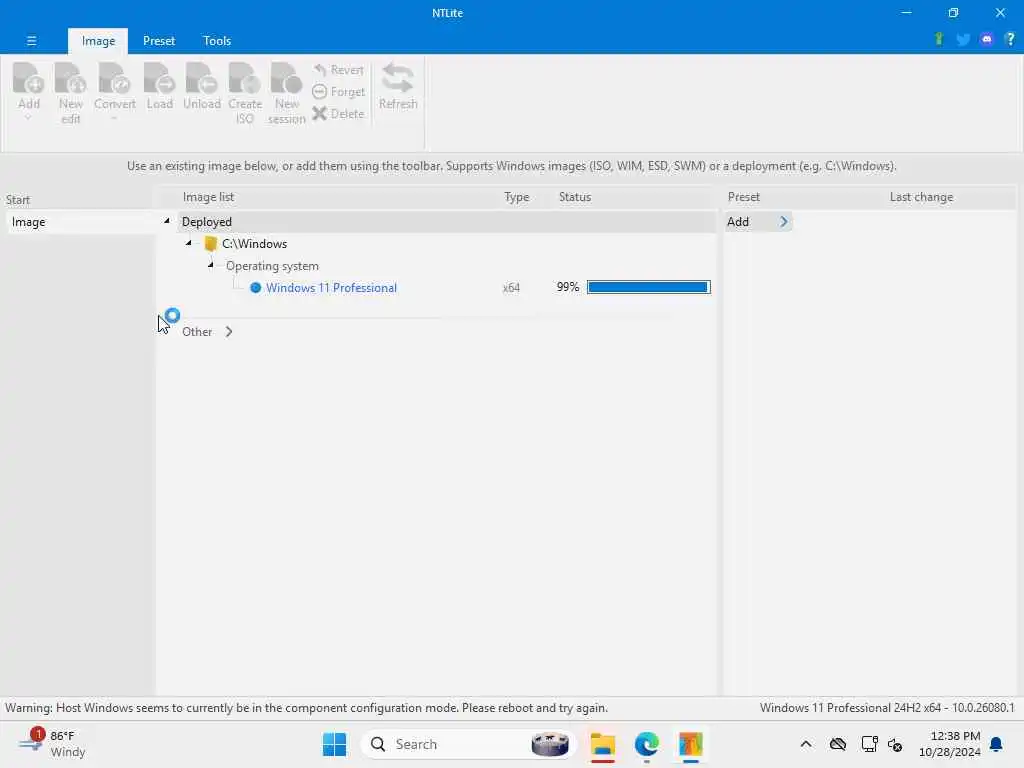Screen dimensions: 1024x768
Task: Show hidden system tray icons
Action: [x=806, y=744]
